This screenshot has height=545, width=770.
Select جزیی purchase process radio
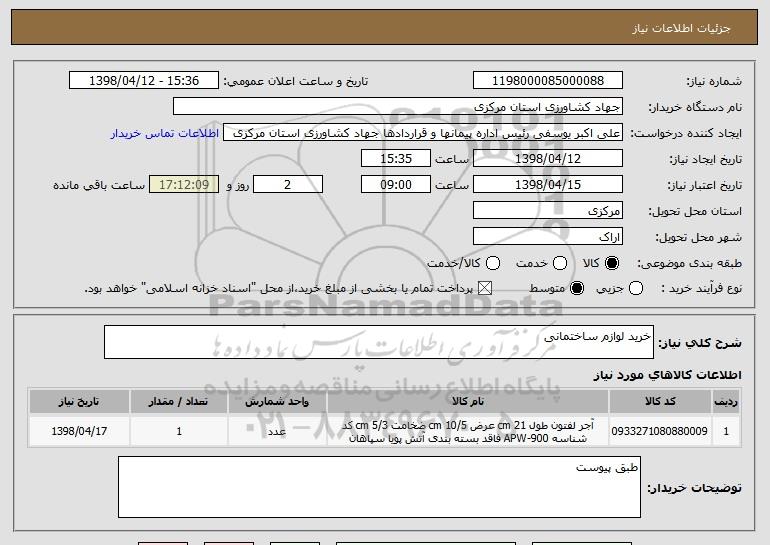click(x=635, y=288)
